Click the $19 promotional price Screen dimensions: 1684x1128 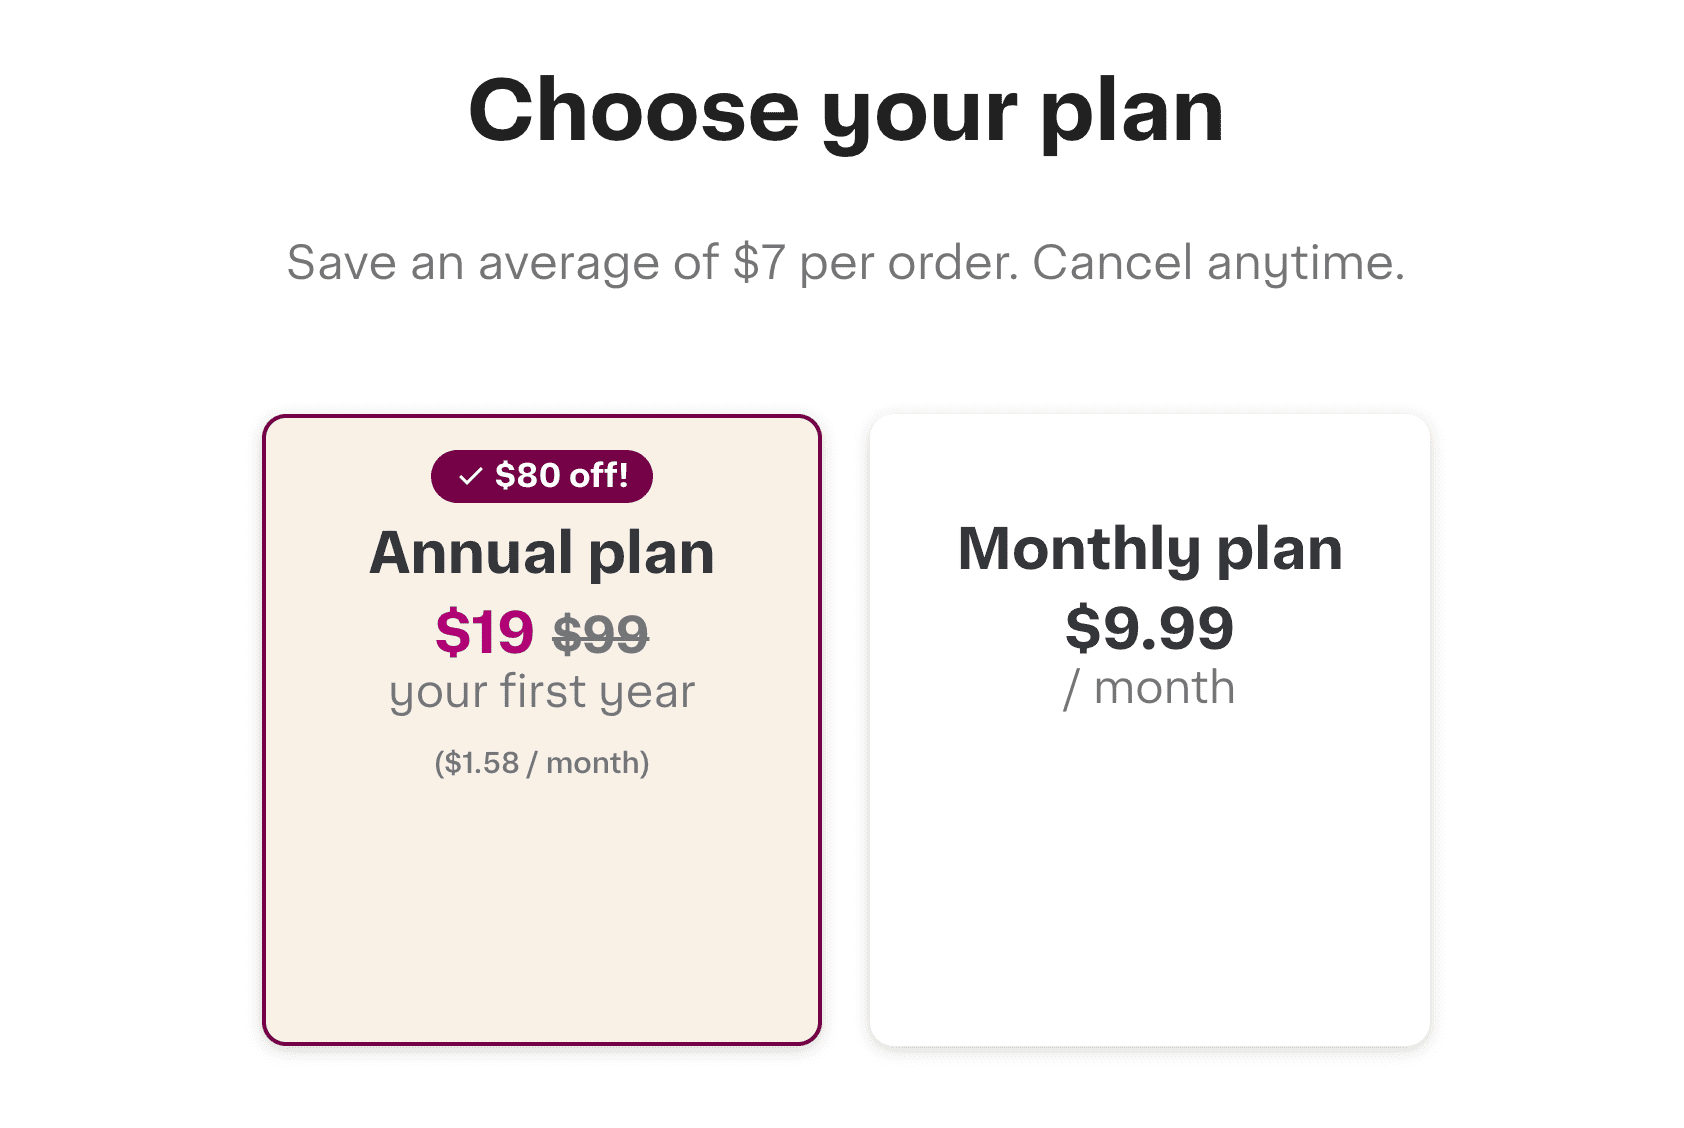tap(487, 632)
